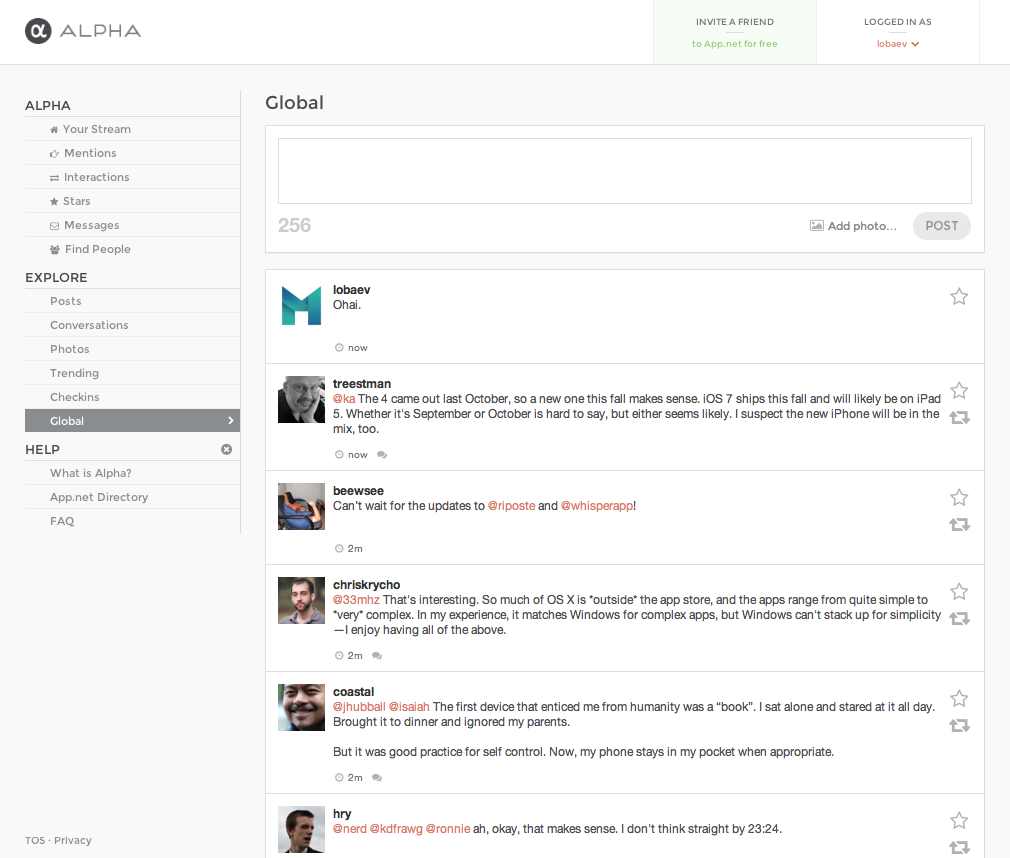
Task: Click the Global menu item chevron
Action: 231,421
